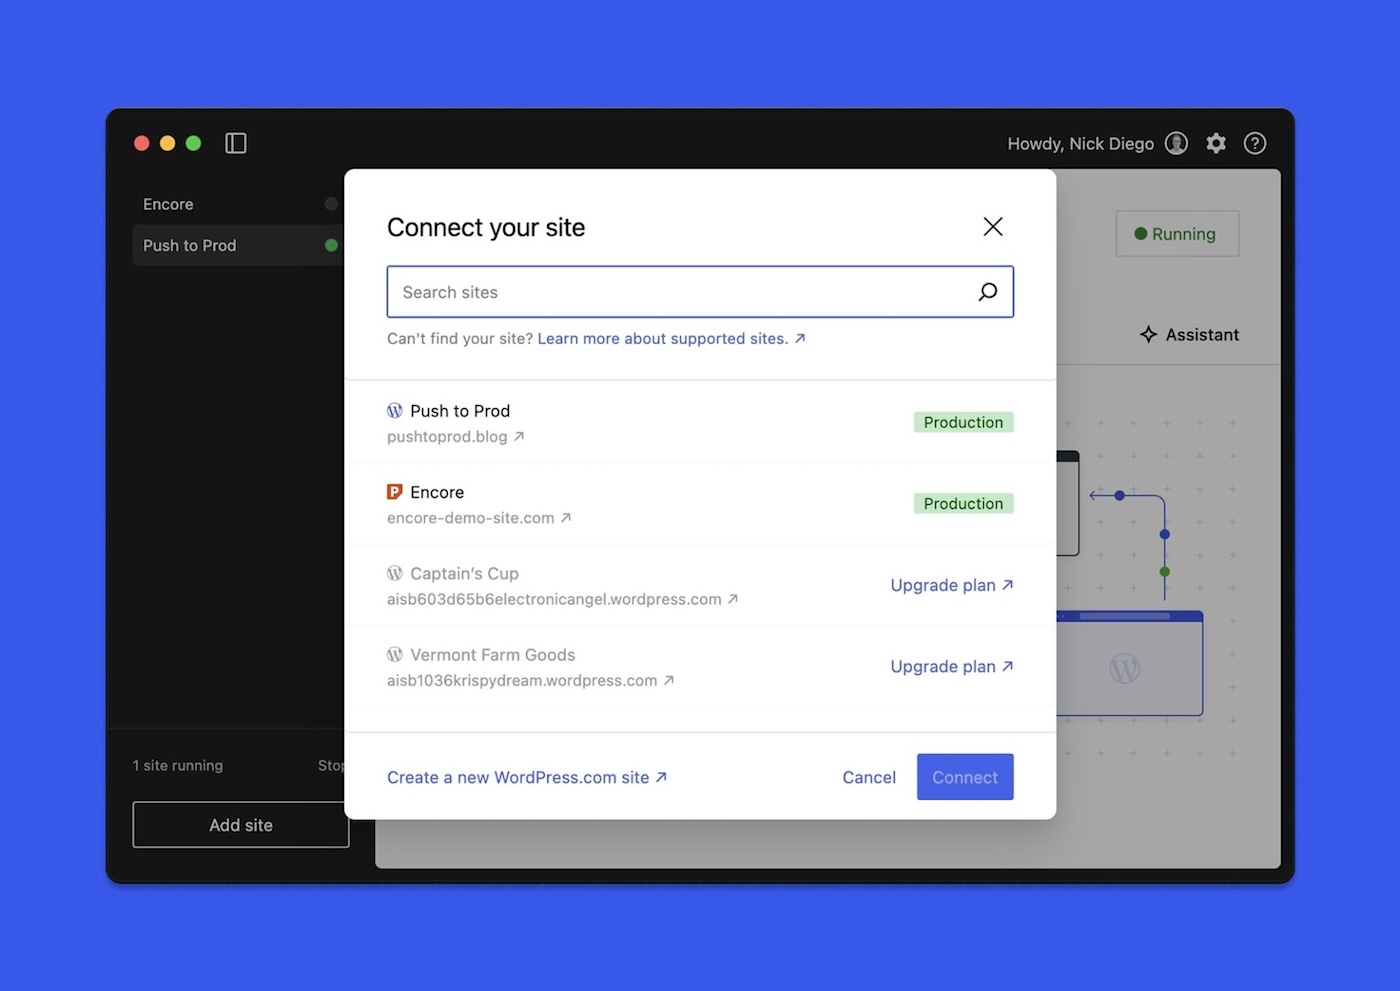
Task: Click the Search sites input field
Action: click(x=700, y=292)
